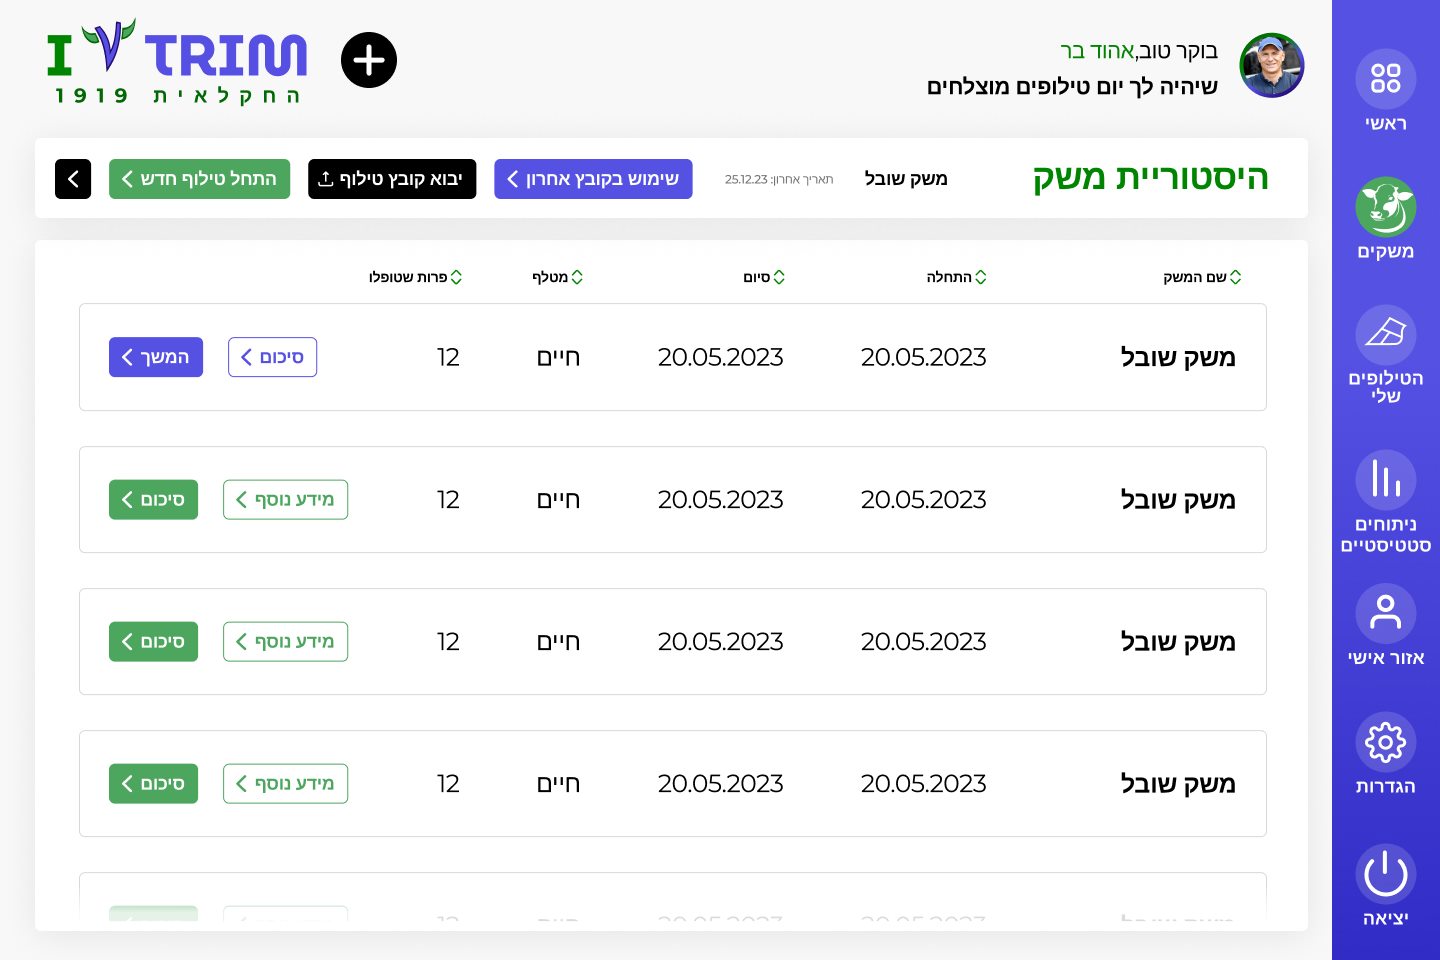Click the תאריך אחרון 25.12.23 label

(x=779, y=180)
